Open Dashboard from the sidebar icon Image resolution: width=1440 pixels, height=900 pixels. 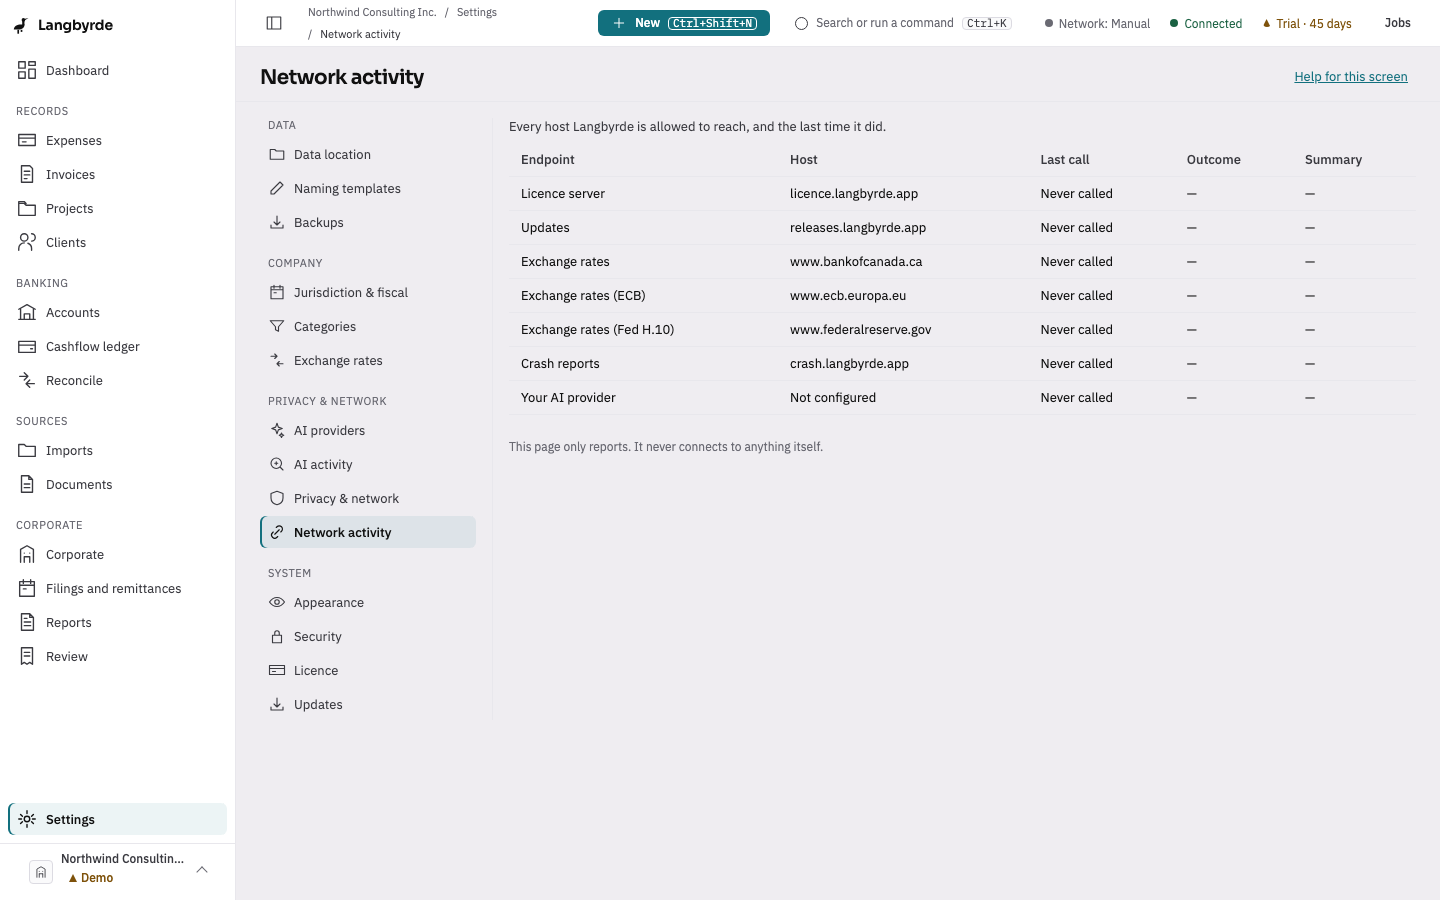pos(27,70)
